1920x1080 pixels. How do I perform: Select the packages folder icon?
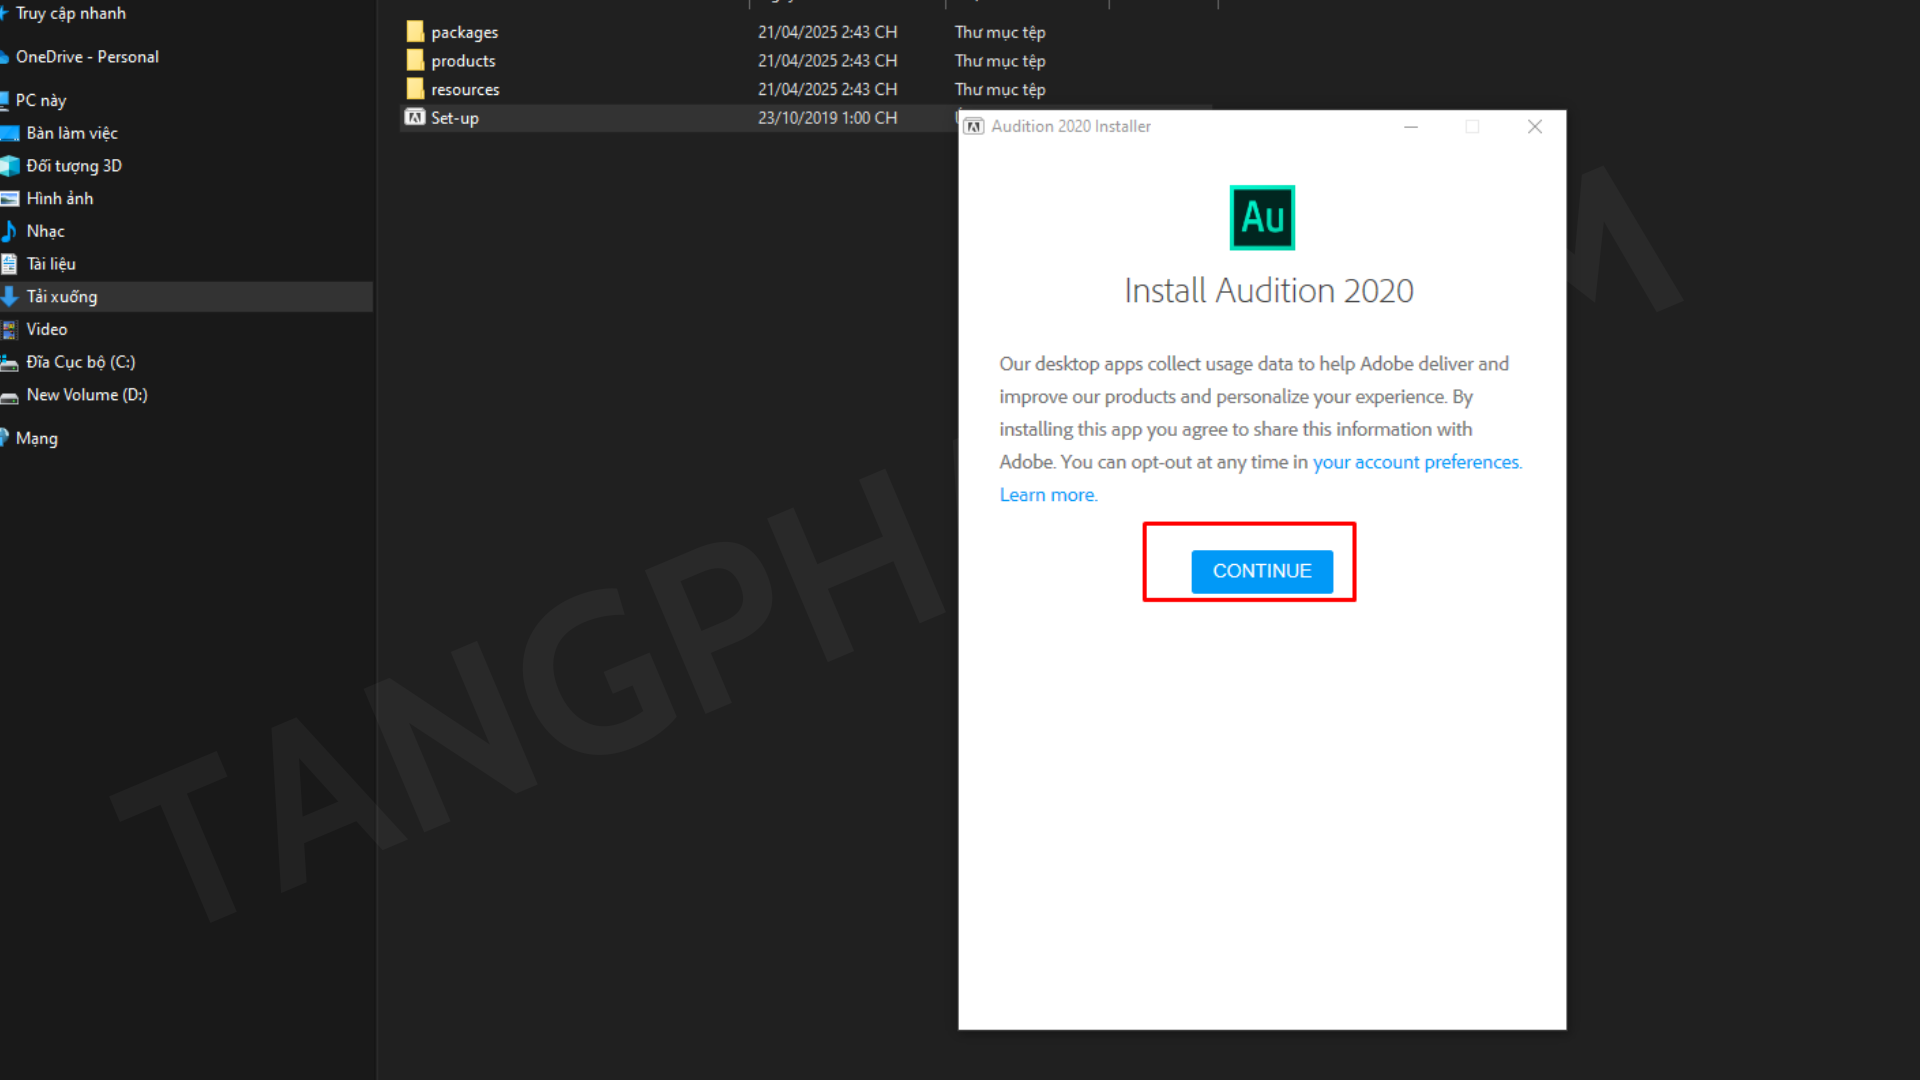415,32
